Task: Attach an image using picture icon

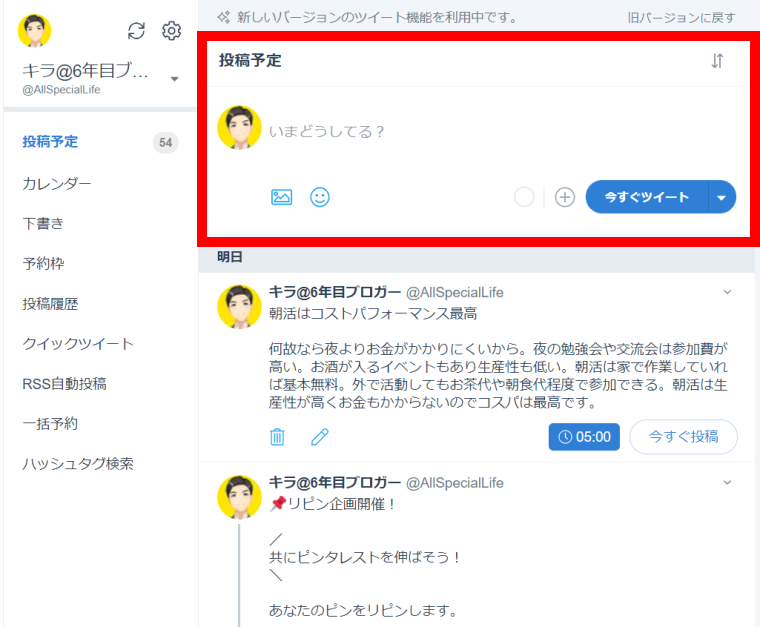Action: (282, 197)
